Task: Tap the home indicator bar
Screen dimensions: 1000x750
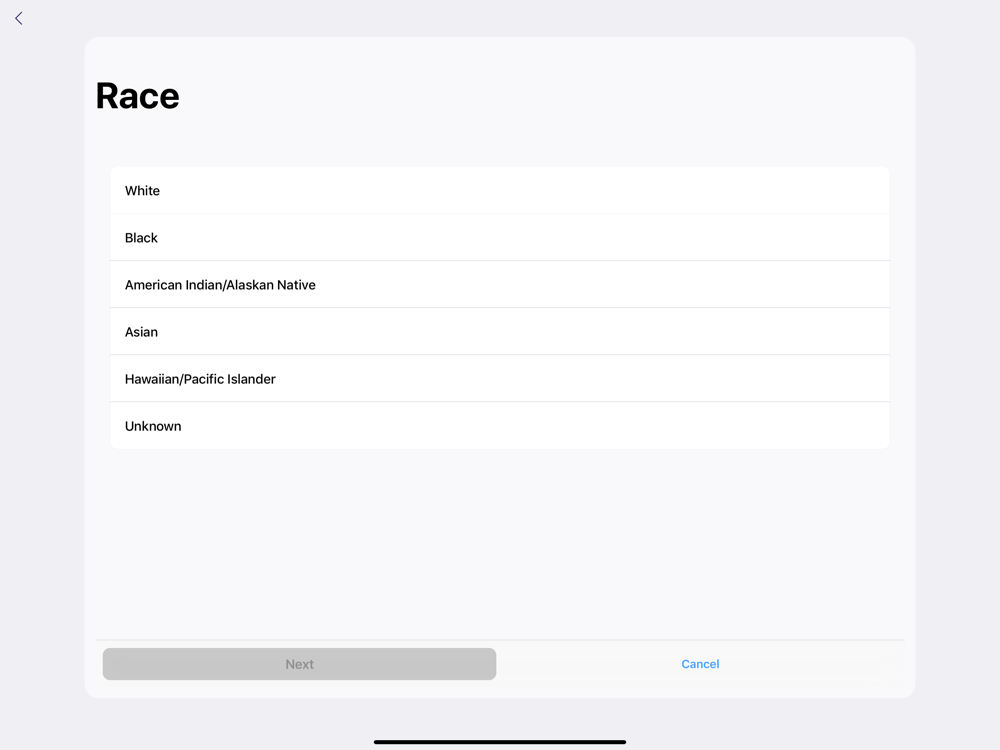Action: (x=500, y=742)
